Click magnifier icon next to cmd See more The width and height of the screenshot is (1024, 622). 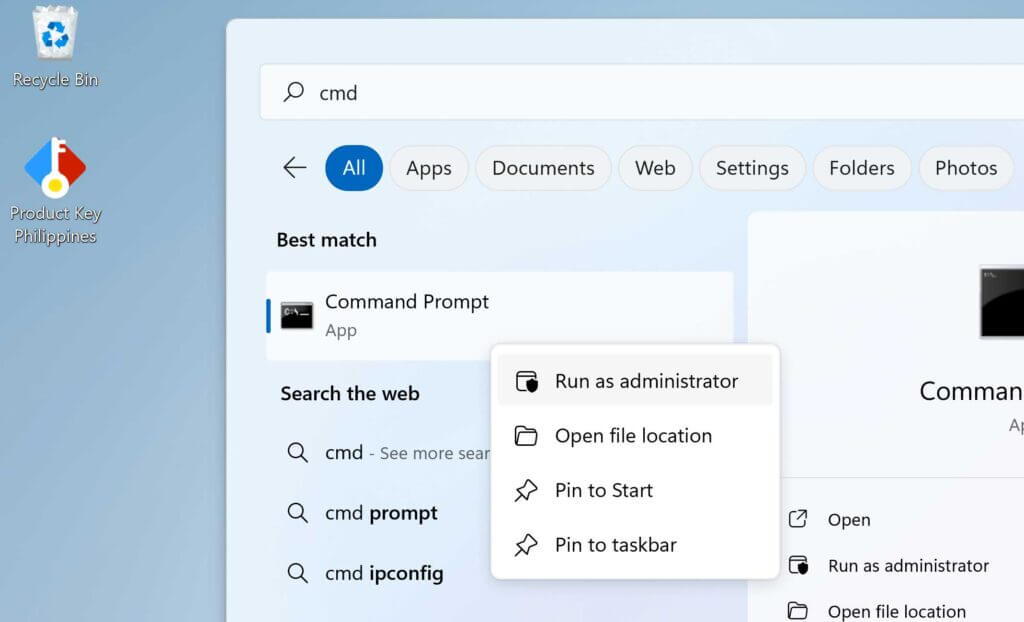(x=298, y=452)
